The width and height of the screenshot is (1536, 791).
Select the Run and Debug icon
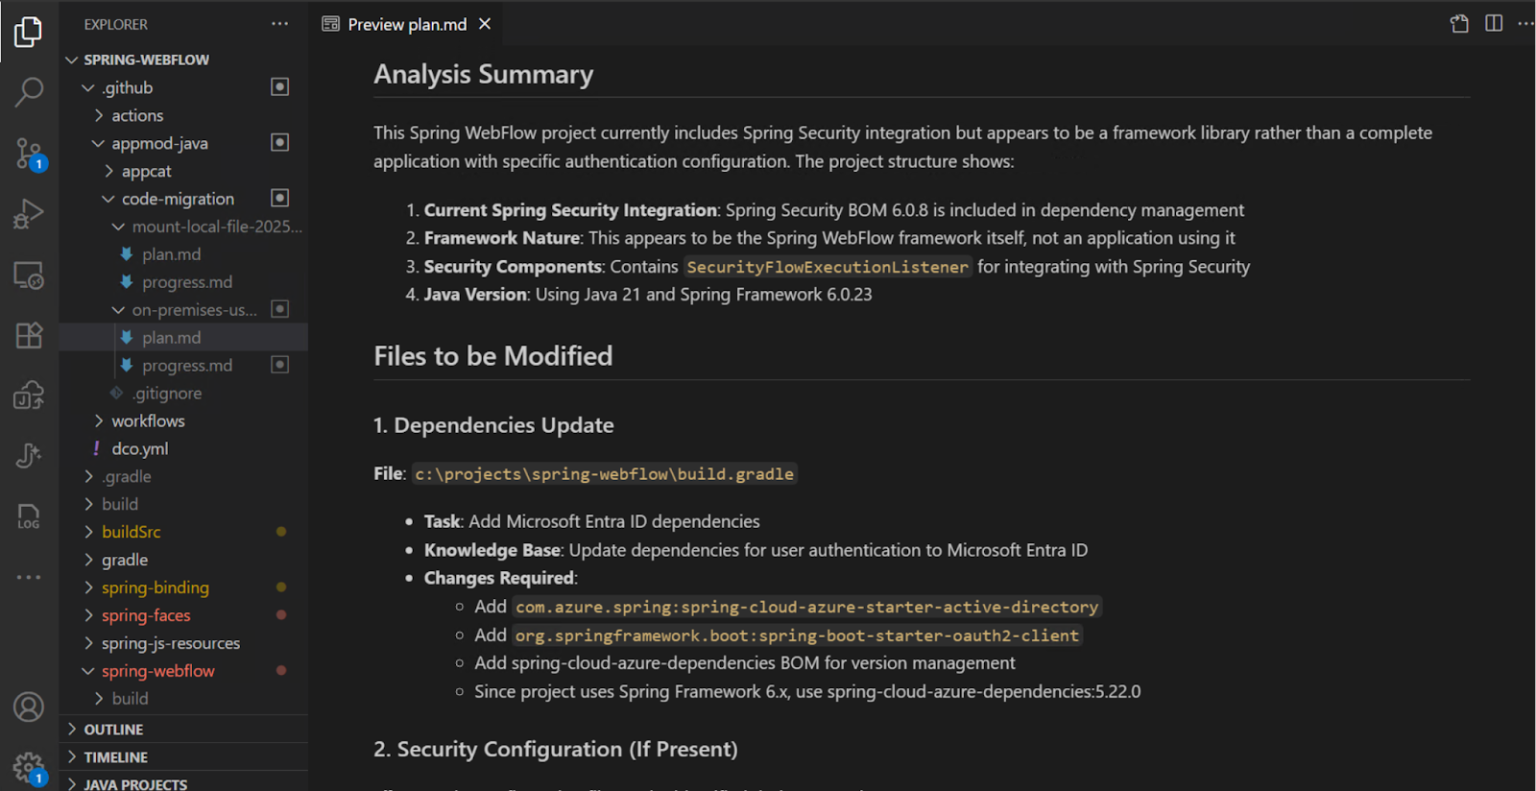(29, 212)
